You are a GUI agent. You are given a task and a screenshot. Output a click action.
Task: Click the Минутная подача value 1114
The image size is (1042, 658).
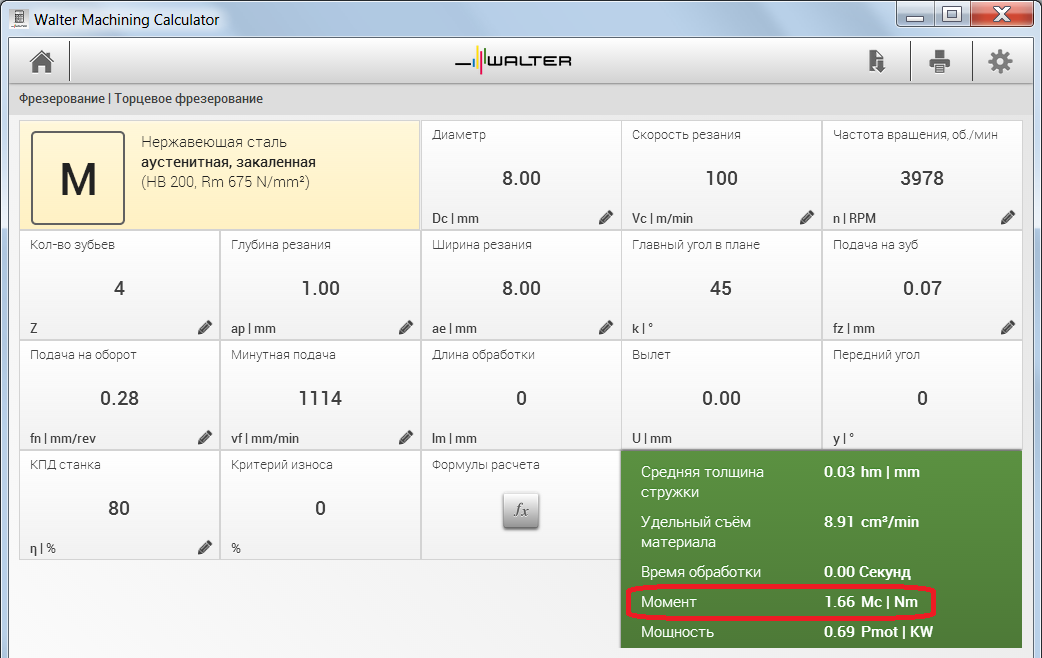[x=320, y=398]
